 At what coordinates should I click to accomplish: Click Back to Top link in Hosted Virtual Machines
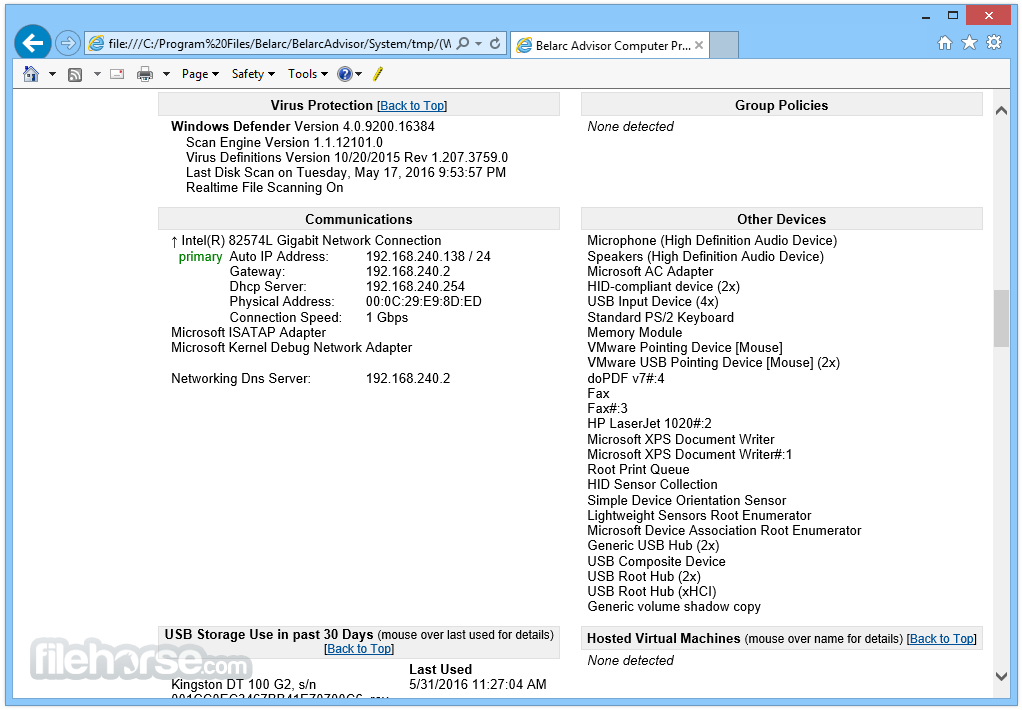coord(941,639)
